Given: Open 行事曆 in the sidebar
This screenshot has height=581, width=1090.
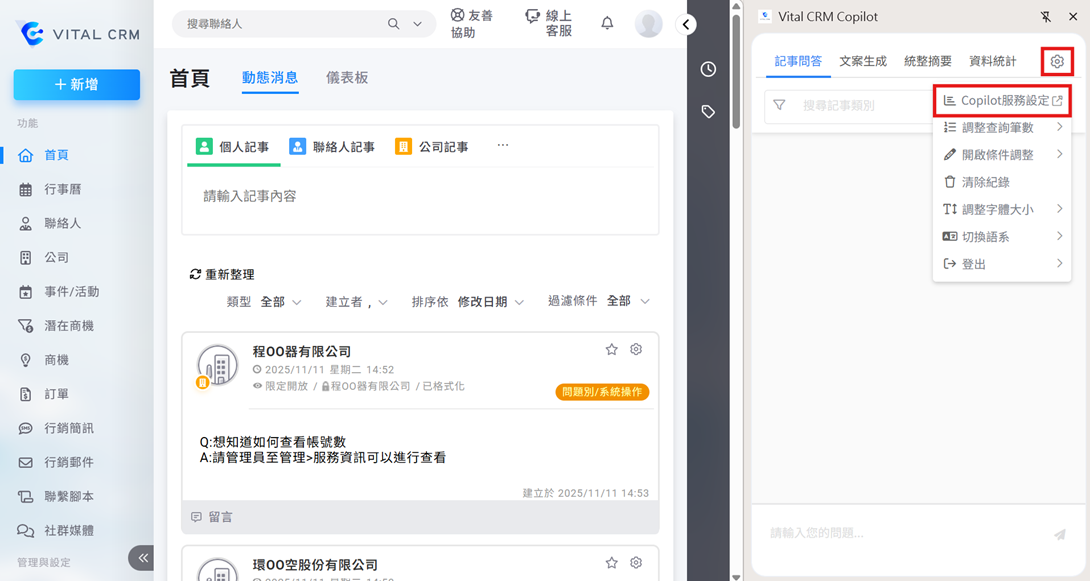Looking at the screenshot, I should click(62, 189).
